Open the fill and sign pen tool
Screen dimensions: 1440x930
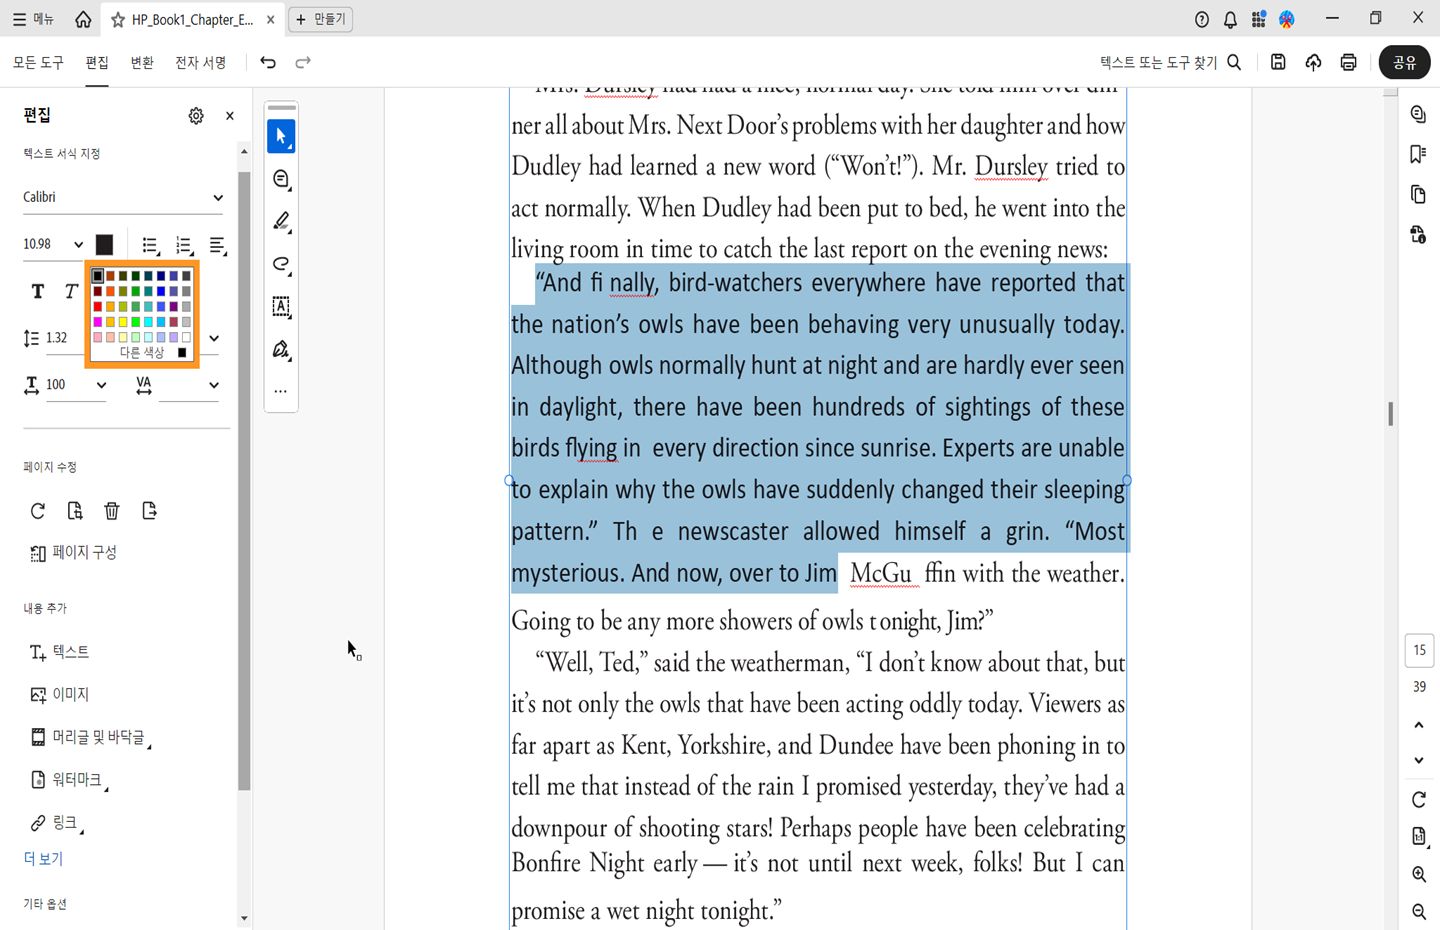pos(281,349)
